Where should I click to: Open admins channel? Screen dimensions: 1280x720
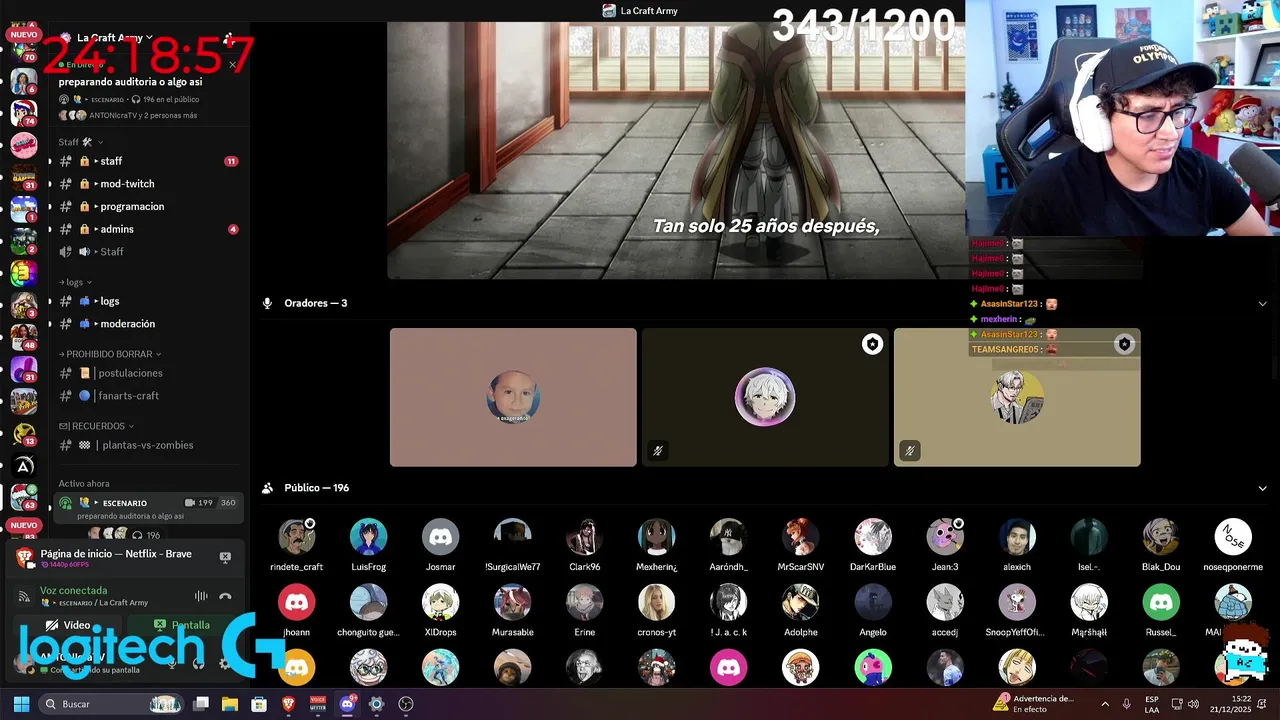point(147,229)
